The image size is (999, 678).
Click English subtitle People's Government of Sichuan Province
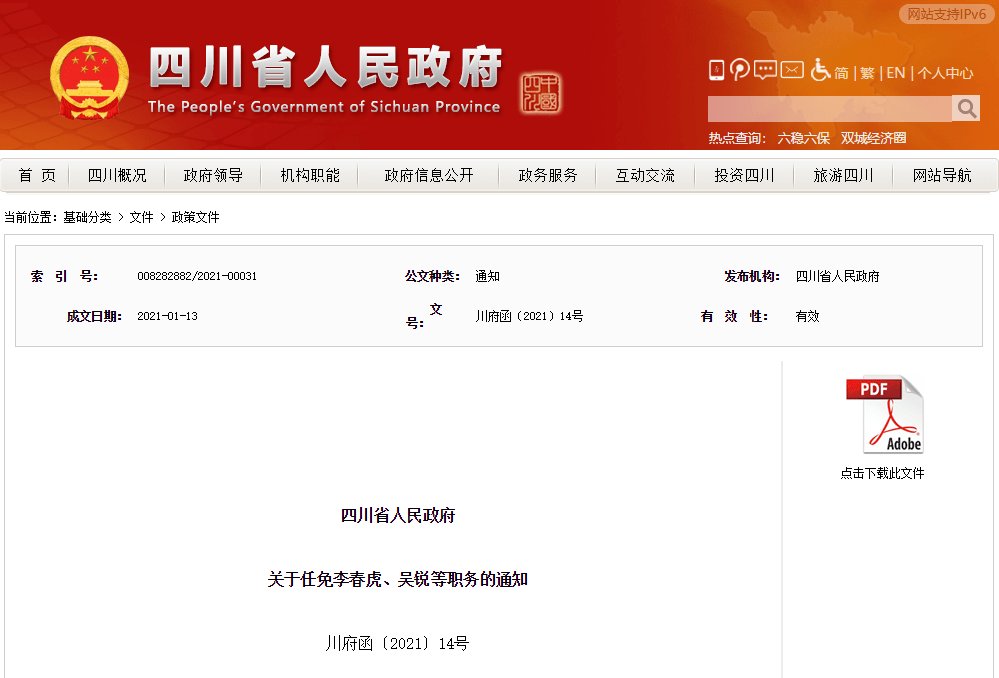point(324,106)
